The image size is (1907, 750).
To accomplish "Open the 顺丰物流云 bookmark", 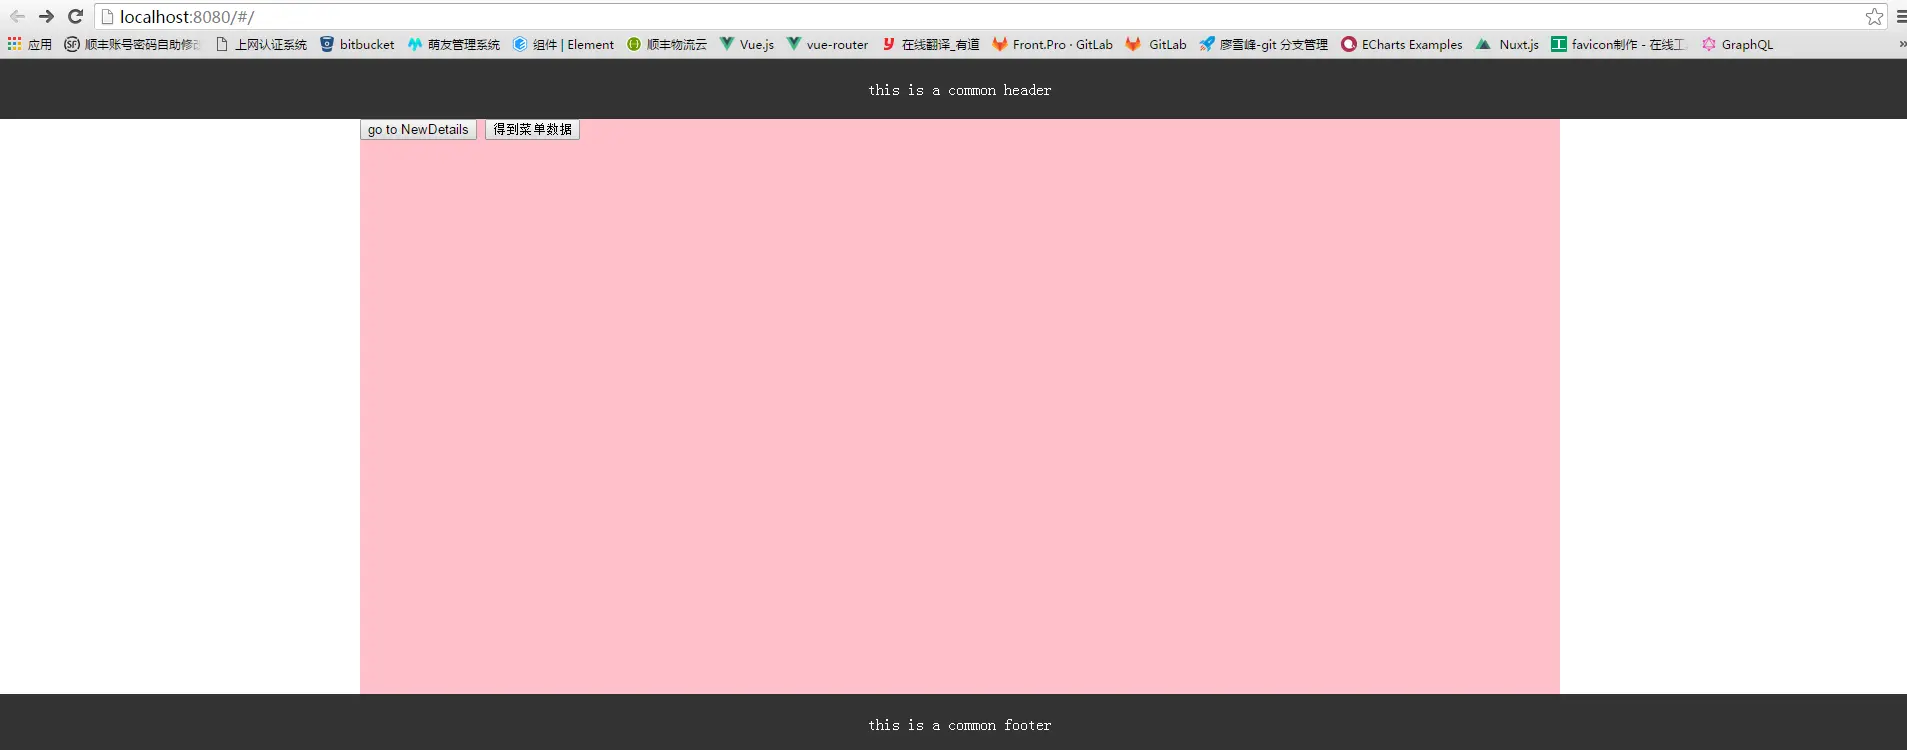I will (x=667, y=44).
